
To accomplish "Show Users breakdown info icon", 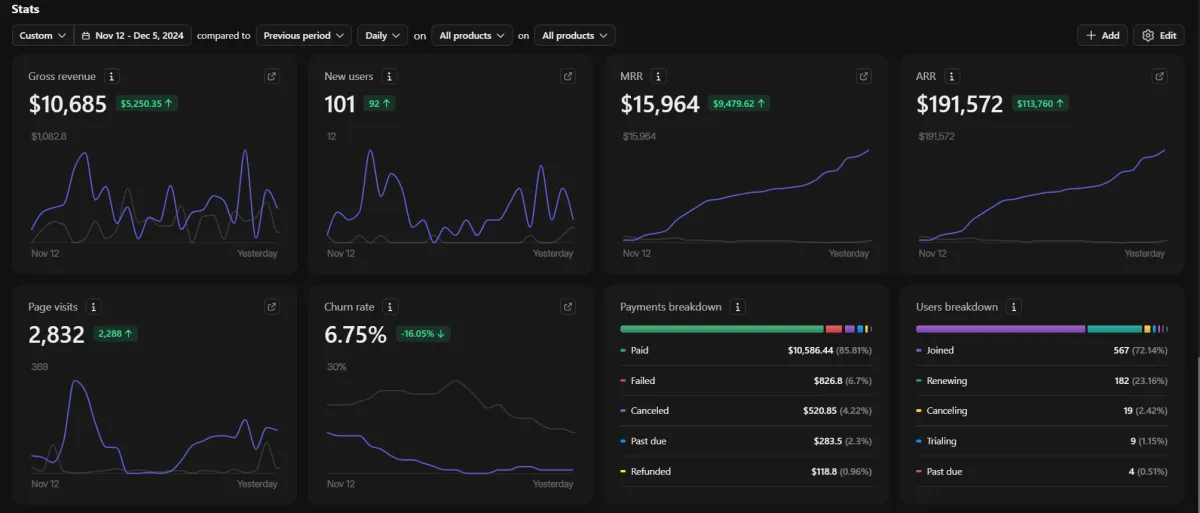I will (1014, 307).
